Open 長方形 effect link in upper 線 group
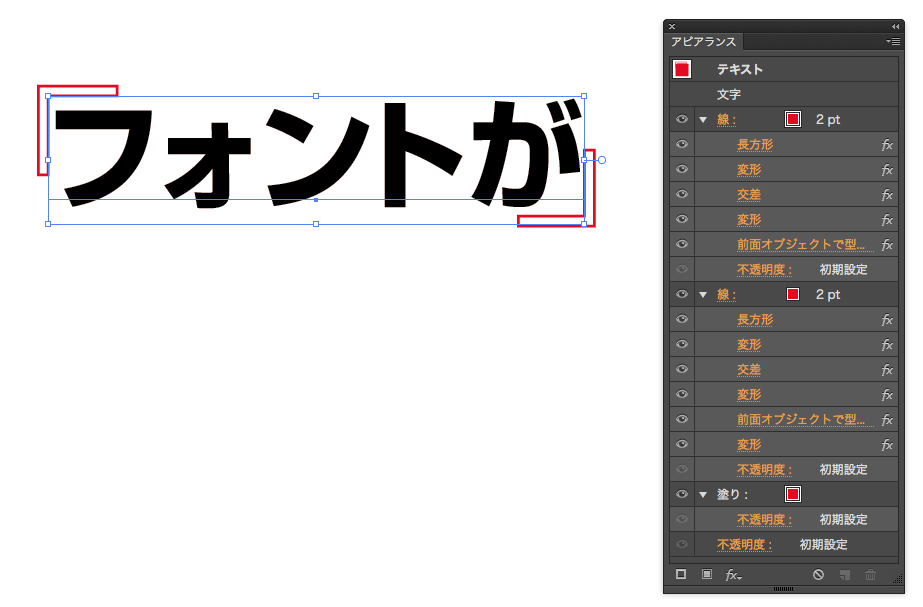Viewport: 923px width, 607px height. point(755,145)
